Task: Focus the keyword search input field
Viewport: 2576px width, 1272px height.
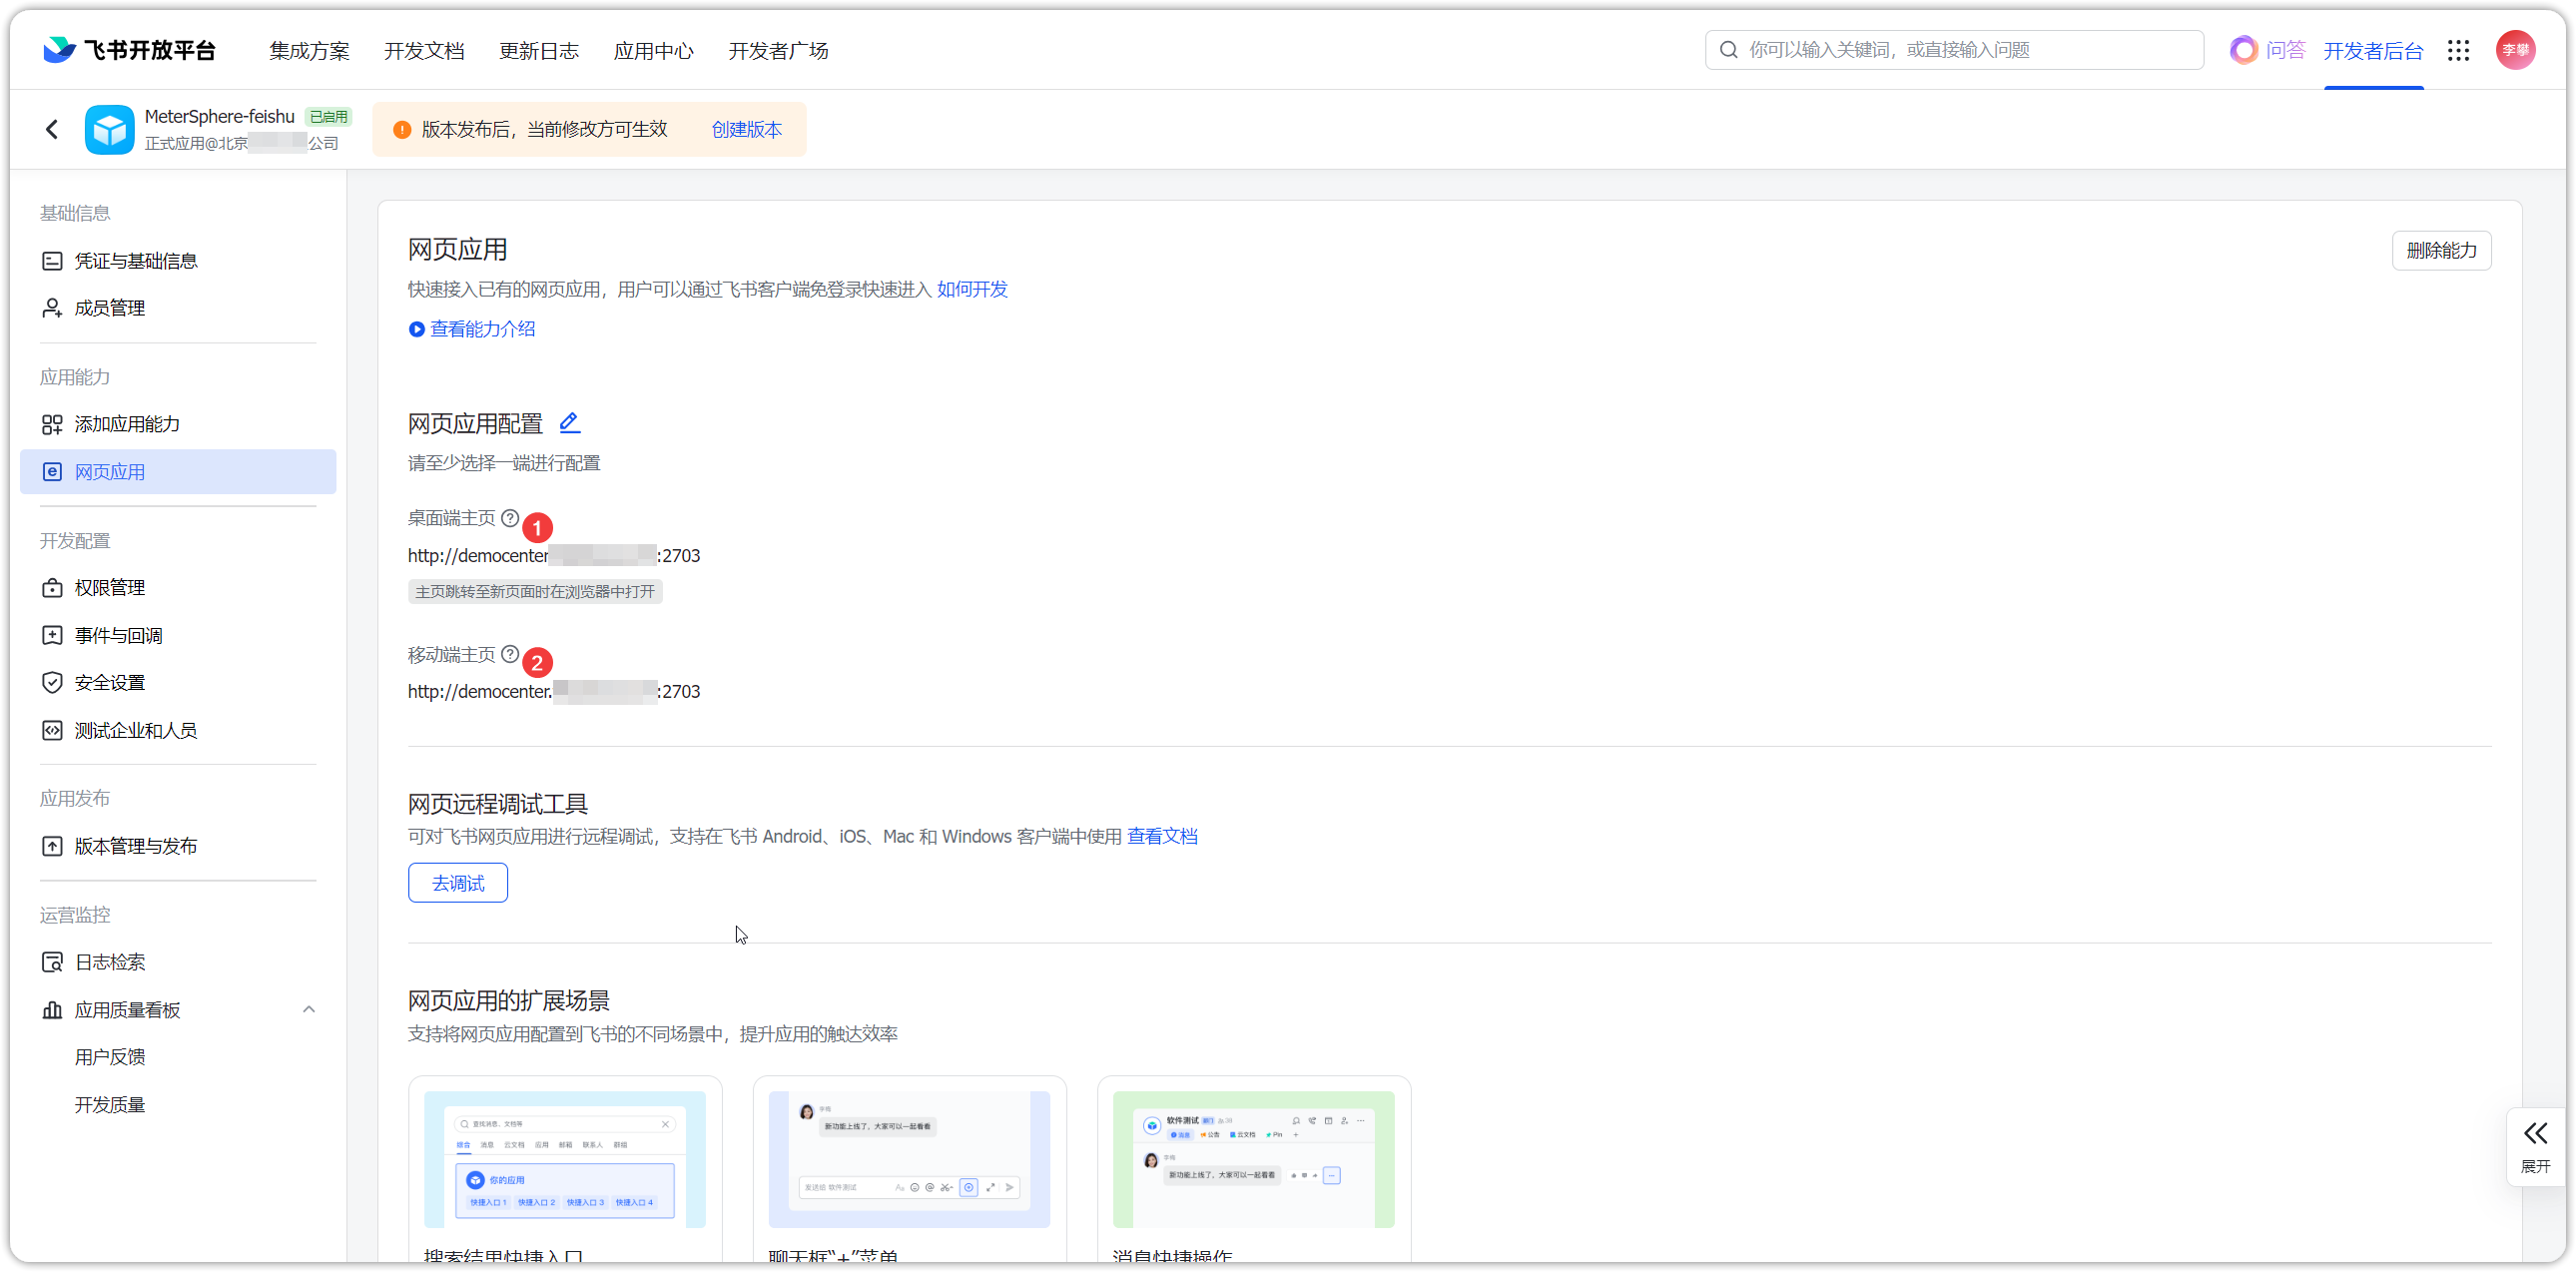Action: 1954,50
